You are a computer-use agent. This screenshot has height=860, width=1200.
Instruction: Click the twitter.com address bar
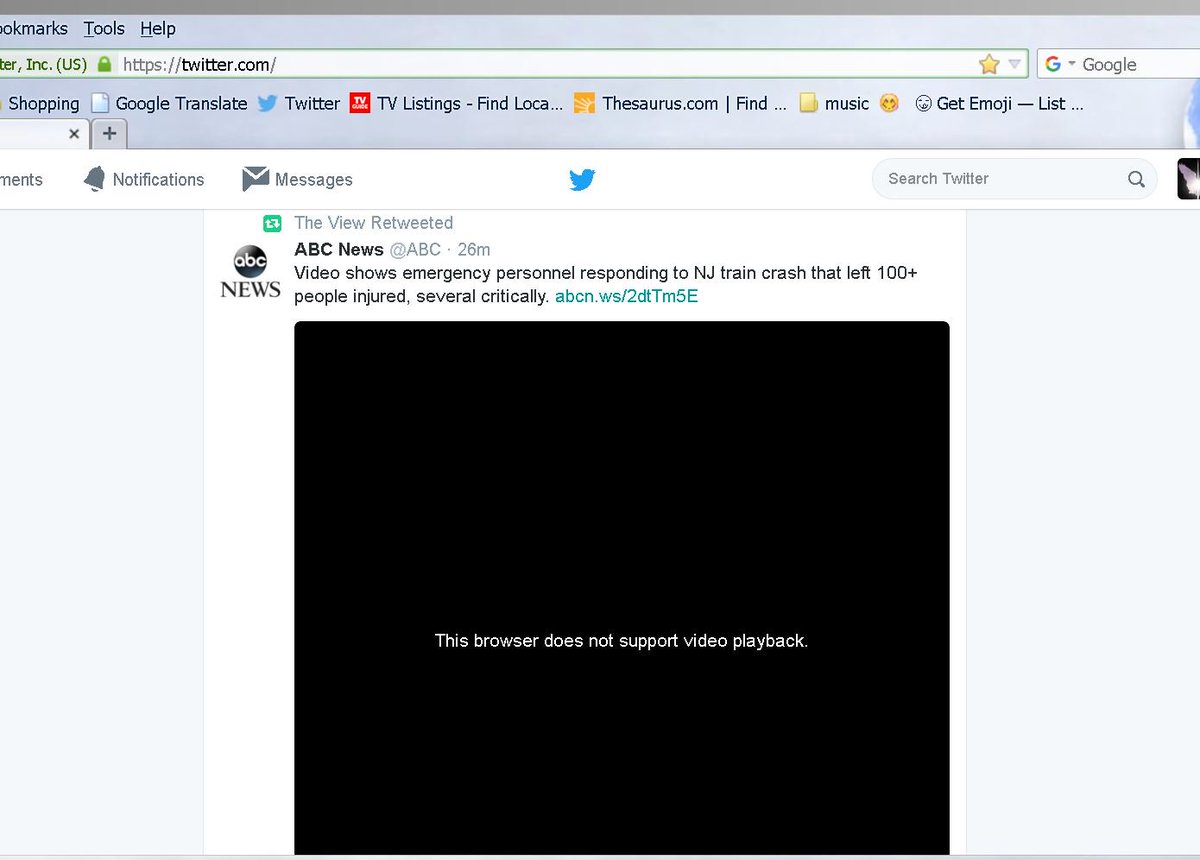click(x=545, y=65)
